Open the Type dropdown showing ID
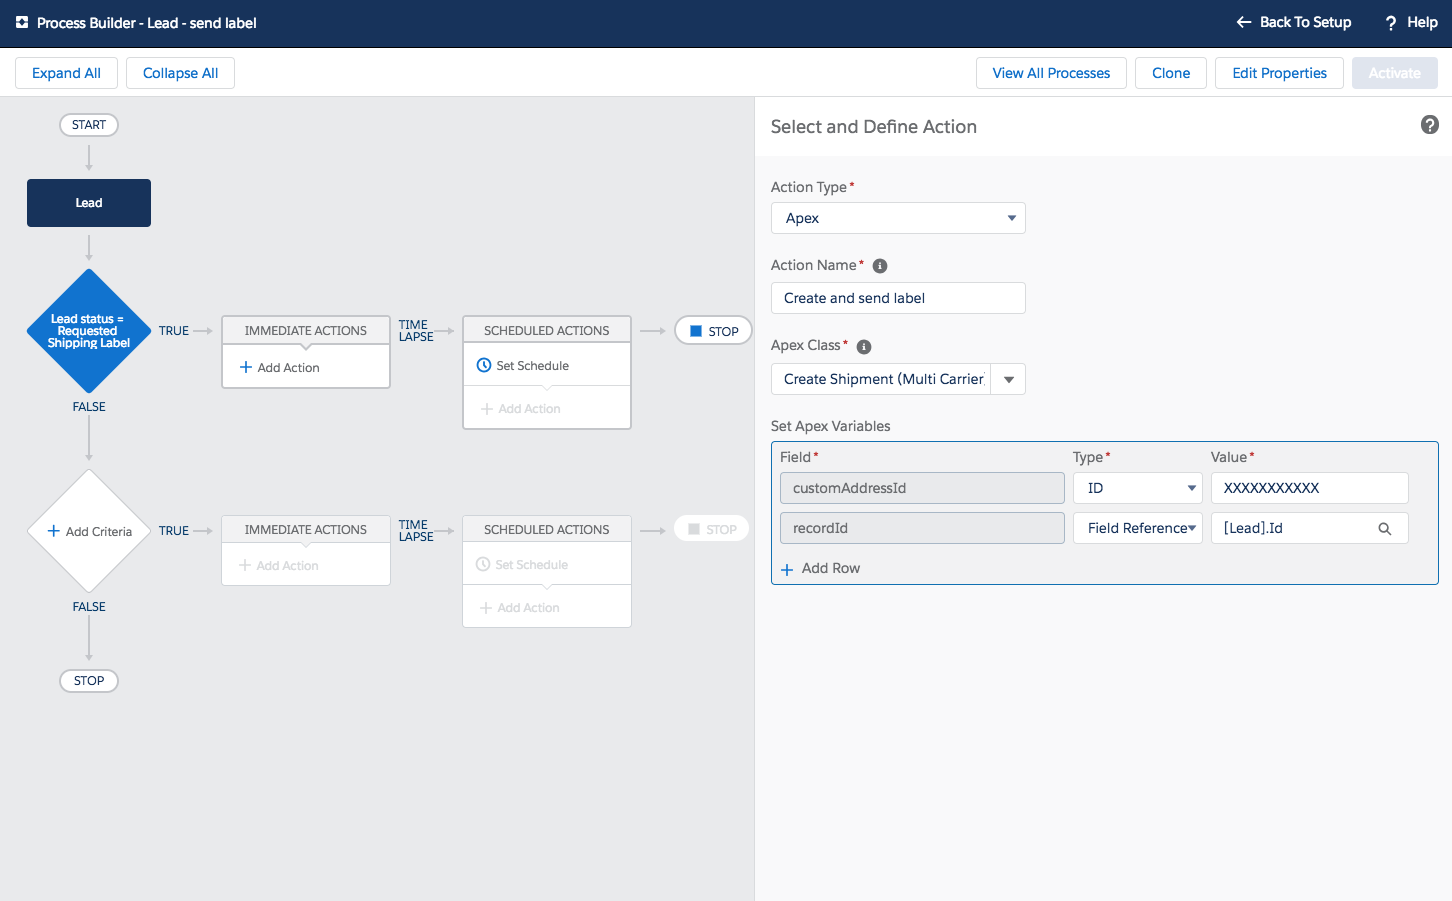1452x901 pixels. 1138,488
